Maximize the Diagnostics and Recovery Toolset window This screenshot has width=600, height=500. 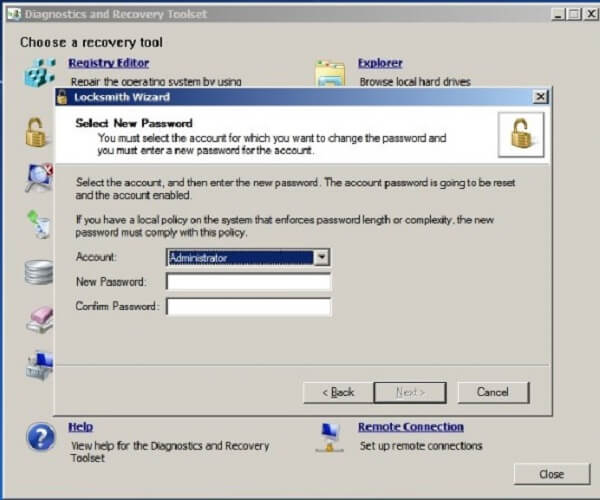point(574,14)
